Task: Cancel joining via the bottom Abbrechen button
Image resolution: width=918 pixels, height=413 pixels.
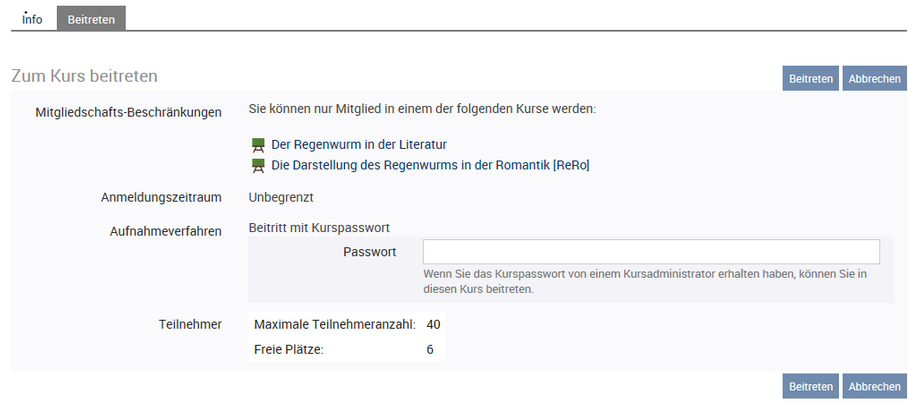Action: [874, 386]
